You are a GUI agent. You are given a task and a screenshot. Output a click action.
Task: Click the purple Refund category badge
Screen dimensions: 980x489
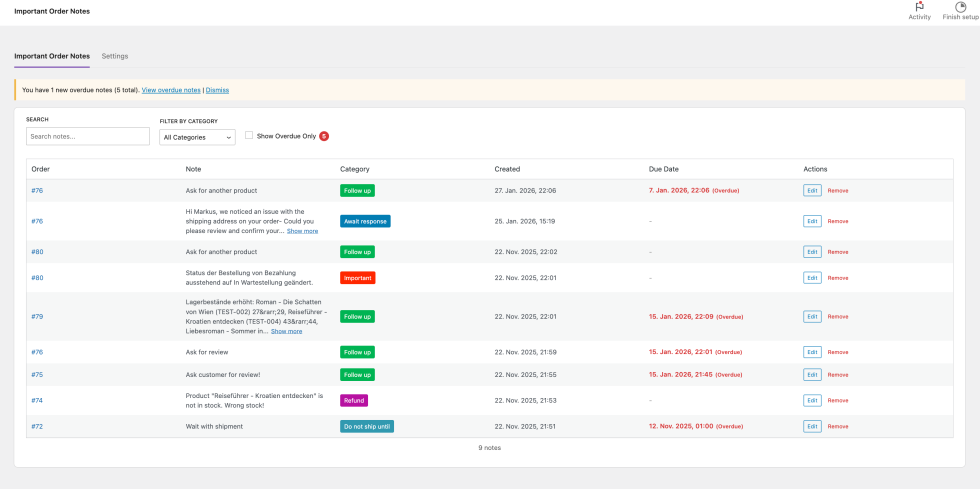coord(354,400)
